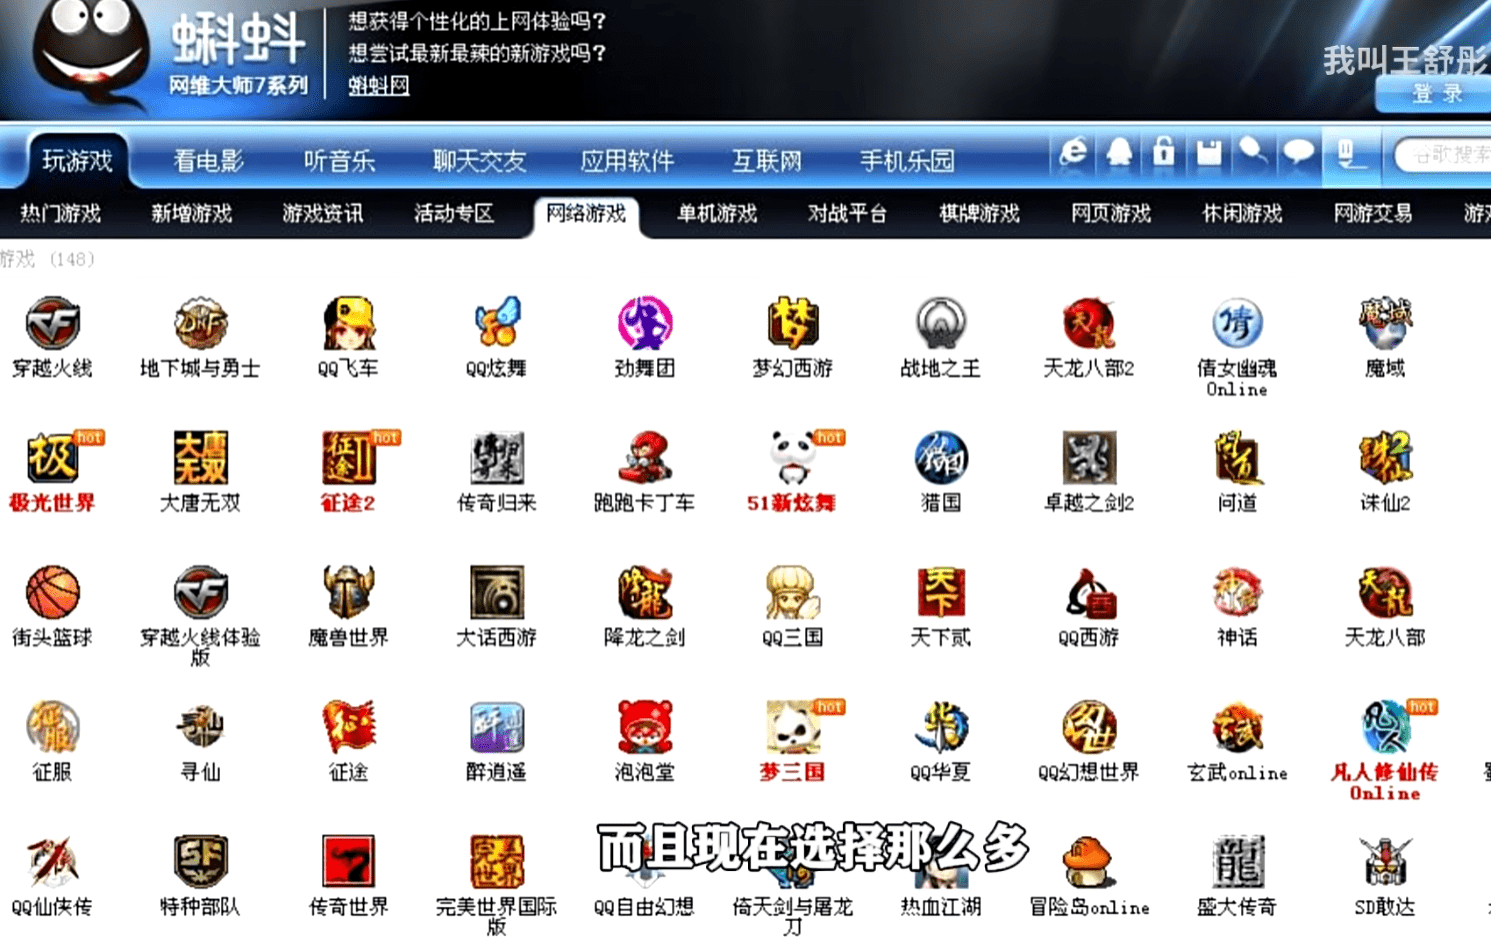This screenshot has height=940, width=1491.
Task: Select the 休闲游戏 sub-category
Action: click(x=1242, y=213)
